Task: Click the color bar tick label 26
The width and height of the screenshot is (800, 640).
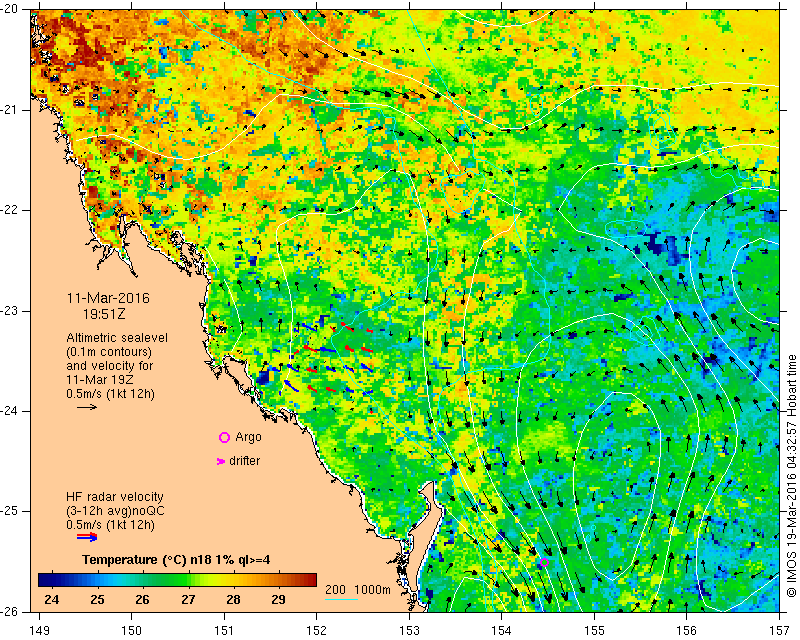Action: pyautogui.click(x=142, y=599)
